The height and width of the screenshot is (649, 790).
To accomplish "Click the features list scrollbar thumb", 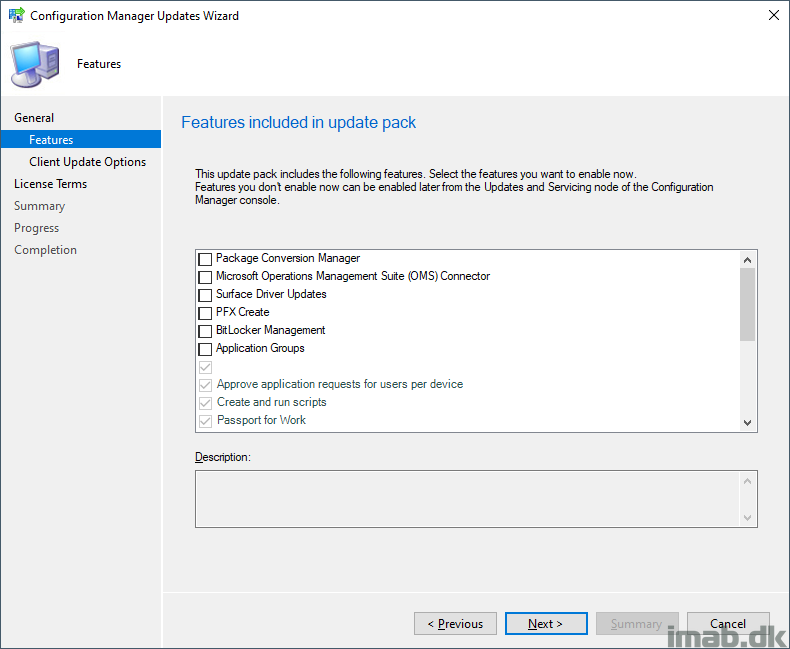I will 747,304.
